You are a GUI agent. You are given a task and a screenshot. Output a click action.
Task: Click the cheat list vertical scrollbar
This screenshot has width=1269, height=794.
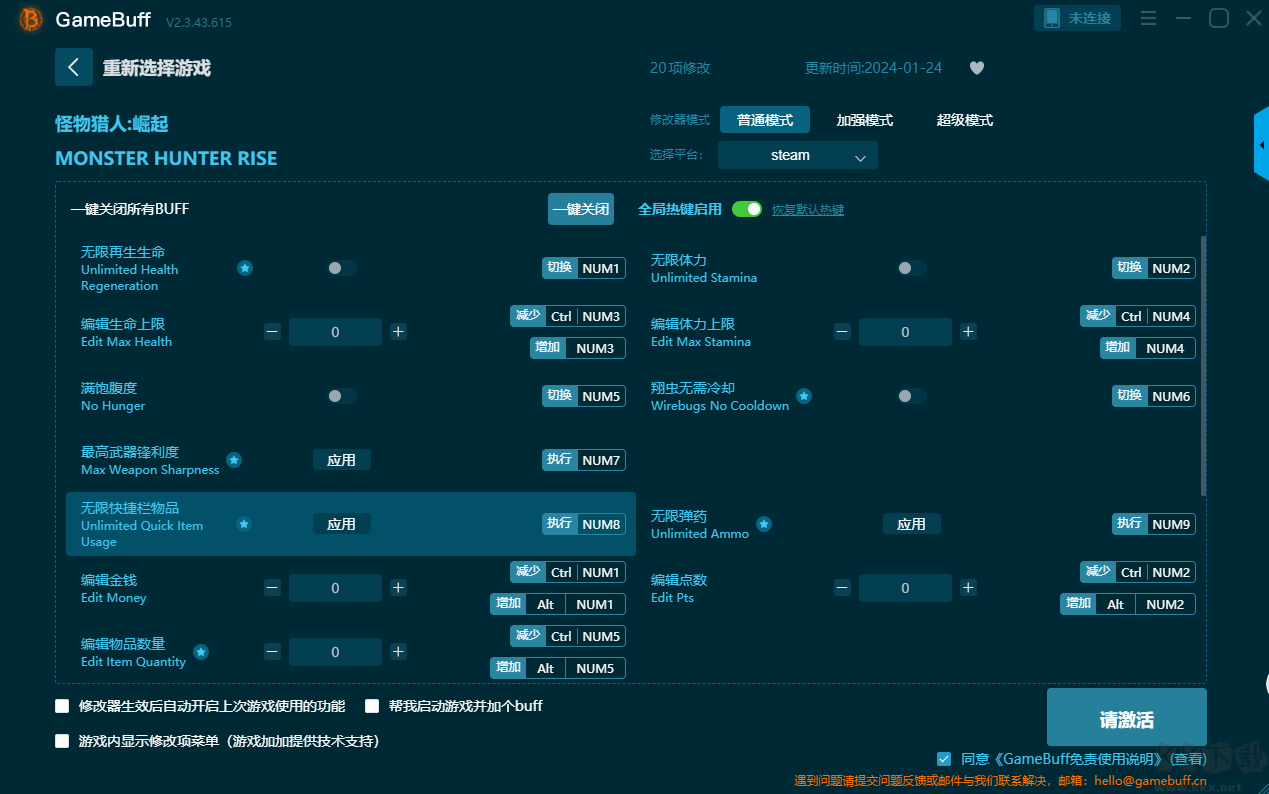click(x=1203, y=365)
